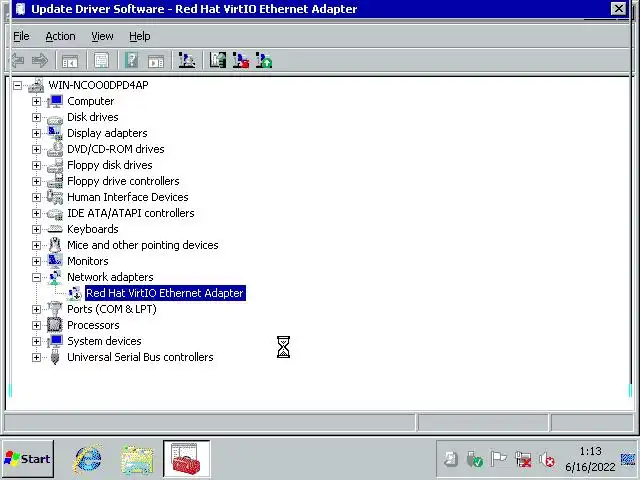The height and width of the screenshot is (480, 640).
Task: Click the Safely Remove Hardware tray icon
Action: (x=474, y=460)
